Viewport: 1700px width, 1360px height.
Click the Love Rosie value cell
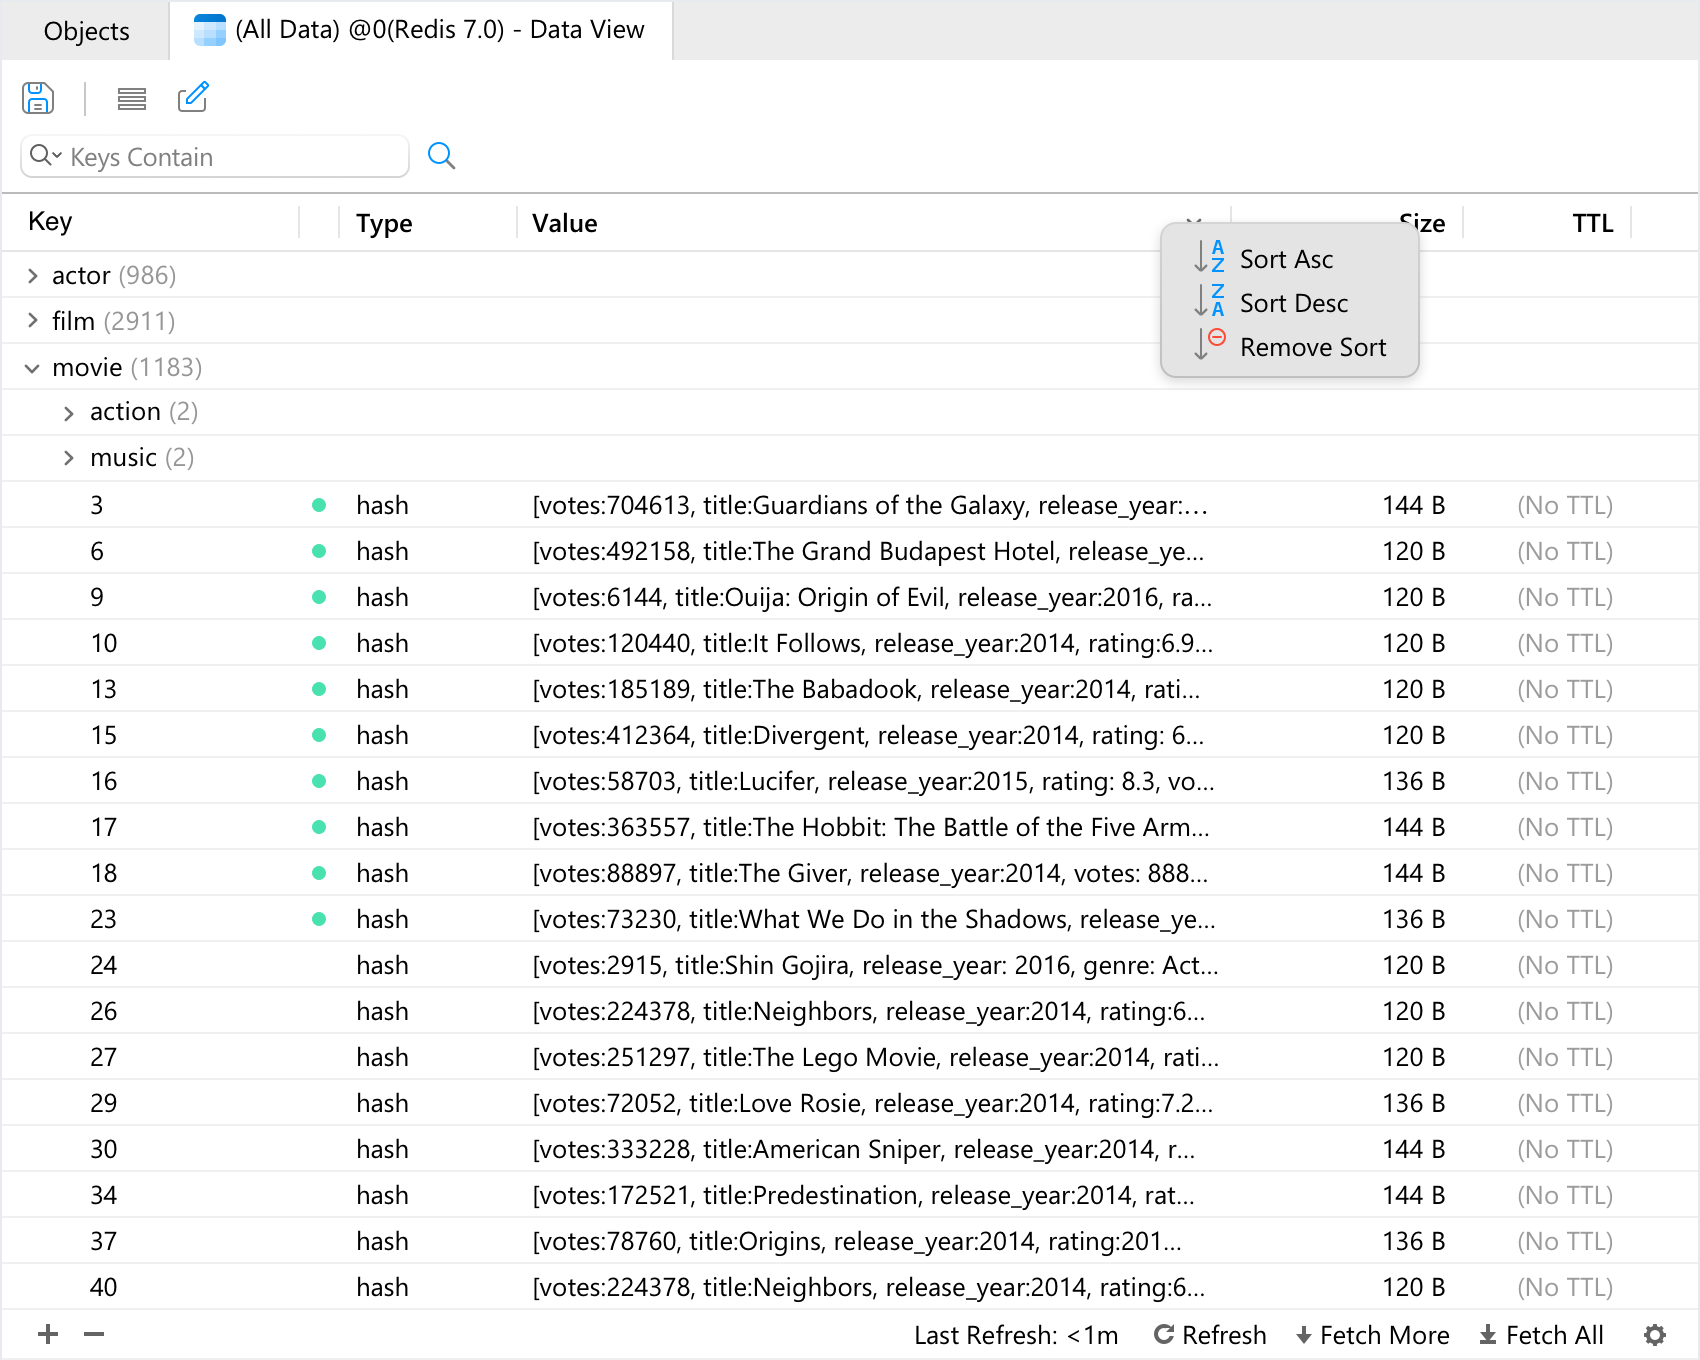coord(872,1103)
